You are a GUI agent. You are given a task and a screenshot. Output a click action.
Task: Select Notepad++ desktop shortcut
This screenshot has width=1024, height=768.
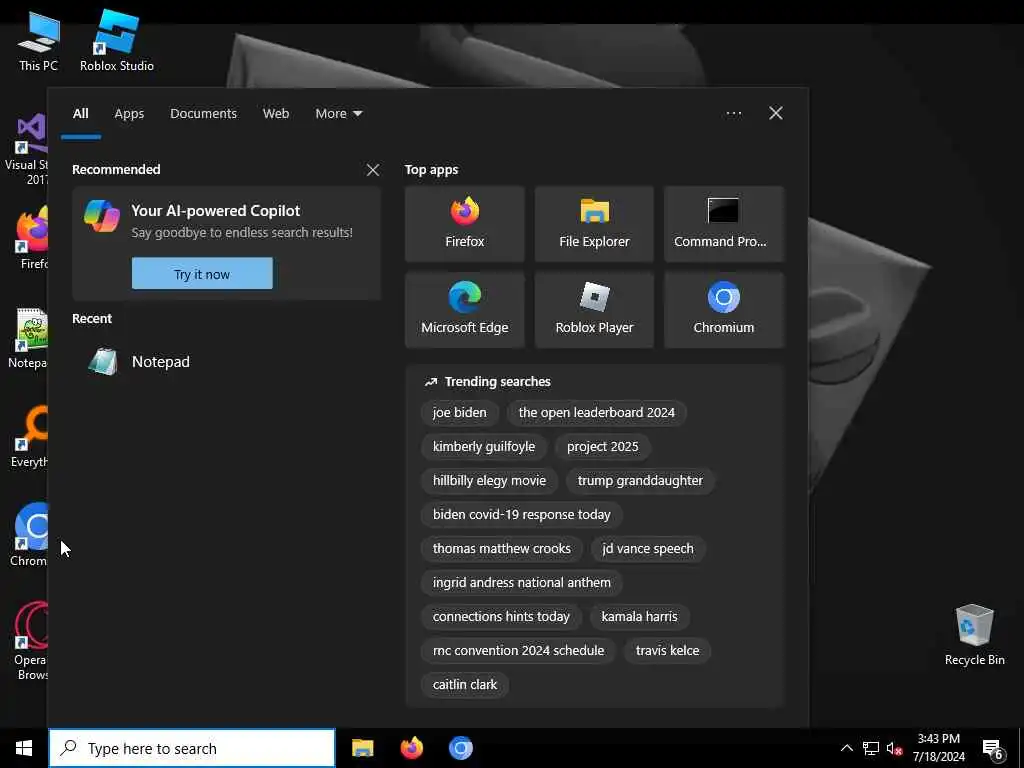(29, 338)
